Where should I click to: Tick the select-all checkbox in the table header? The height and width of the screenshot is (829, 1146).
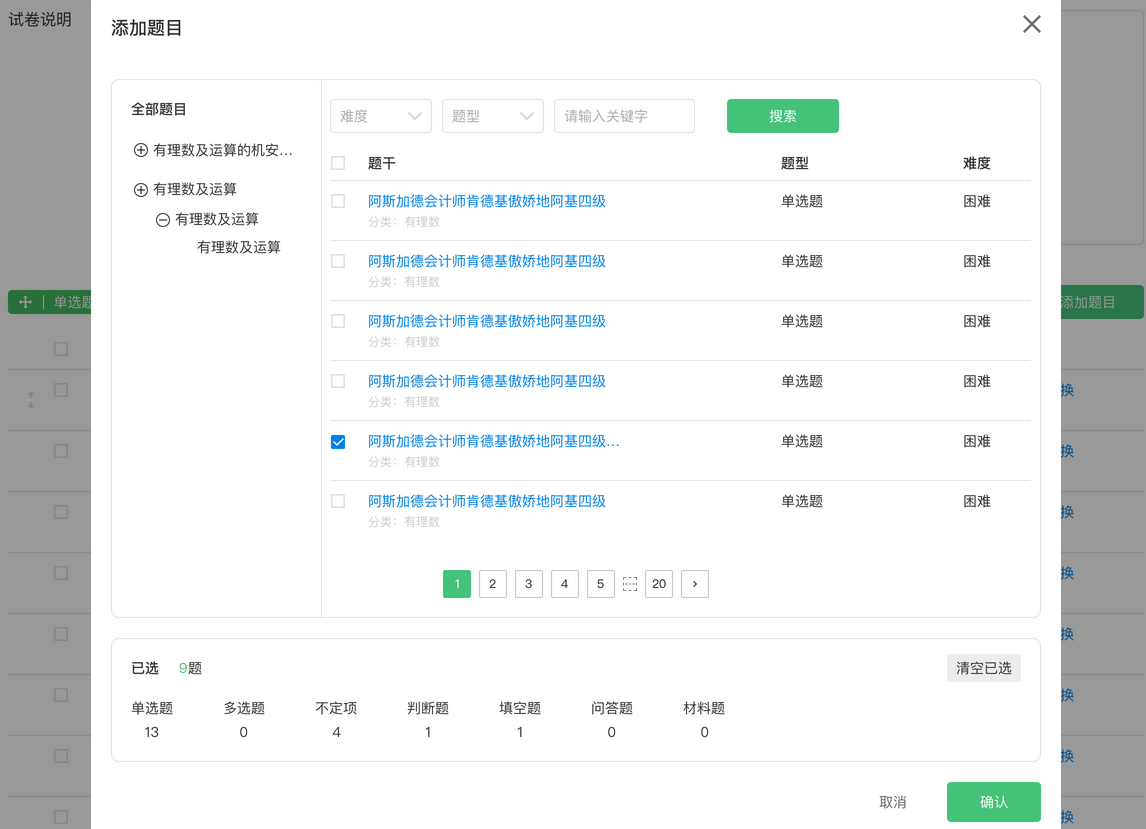point(338,163)
